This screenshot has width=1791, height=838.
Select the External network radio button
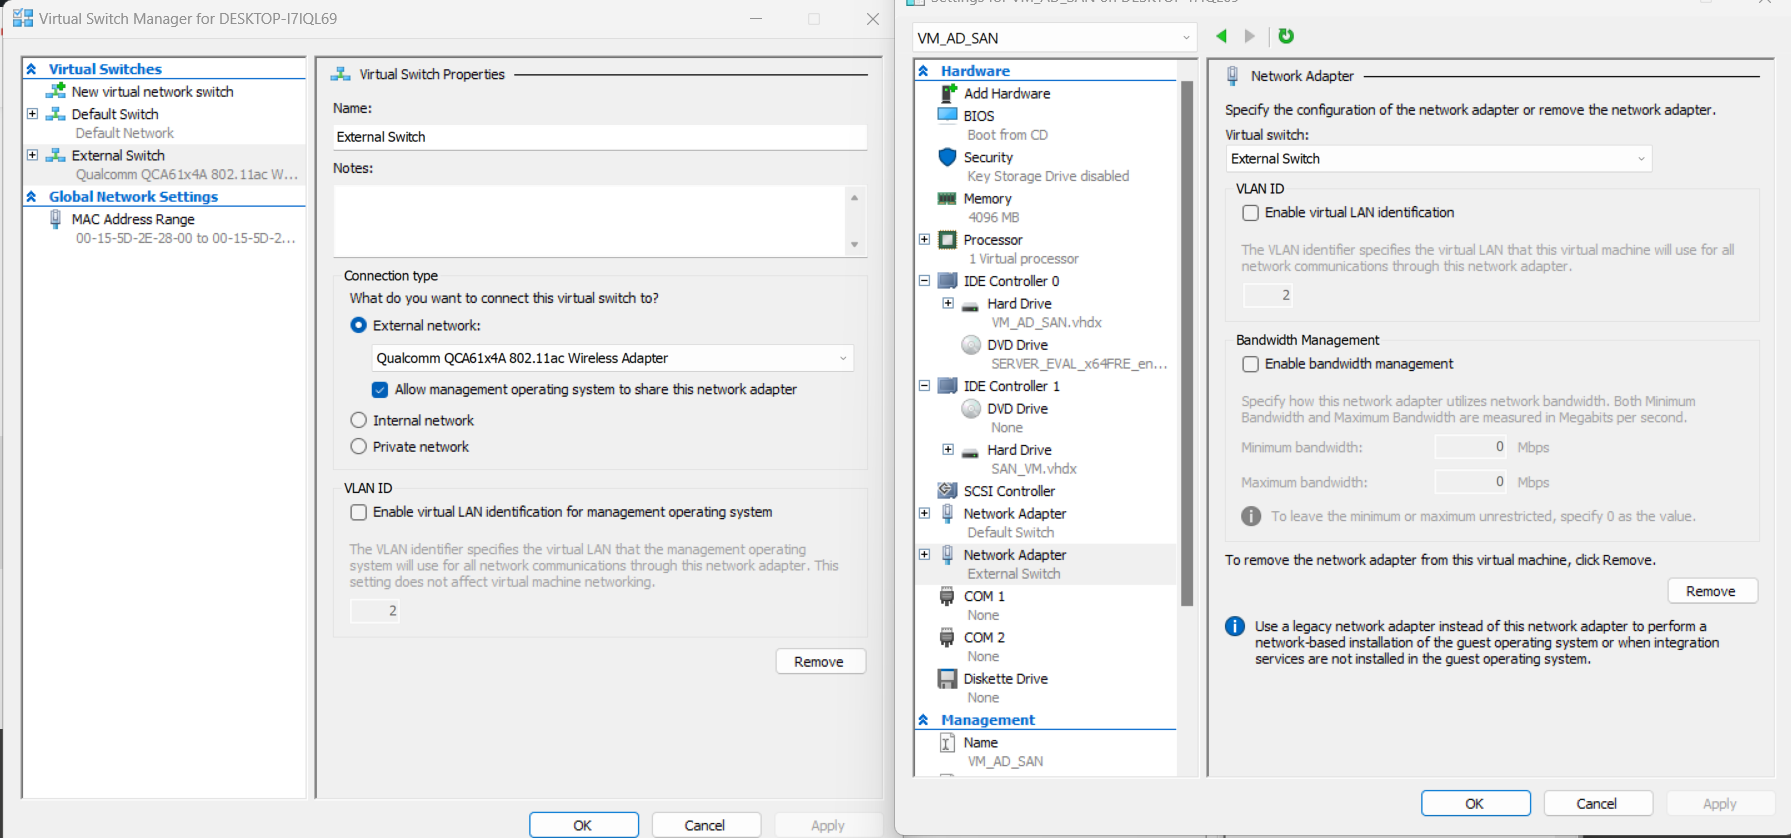point(358,325)
